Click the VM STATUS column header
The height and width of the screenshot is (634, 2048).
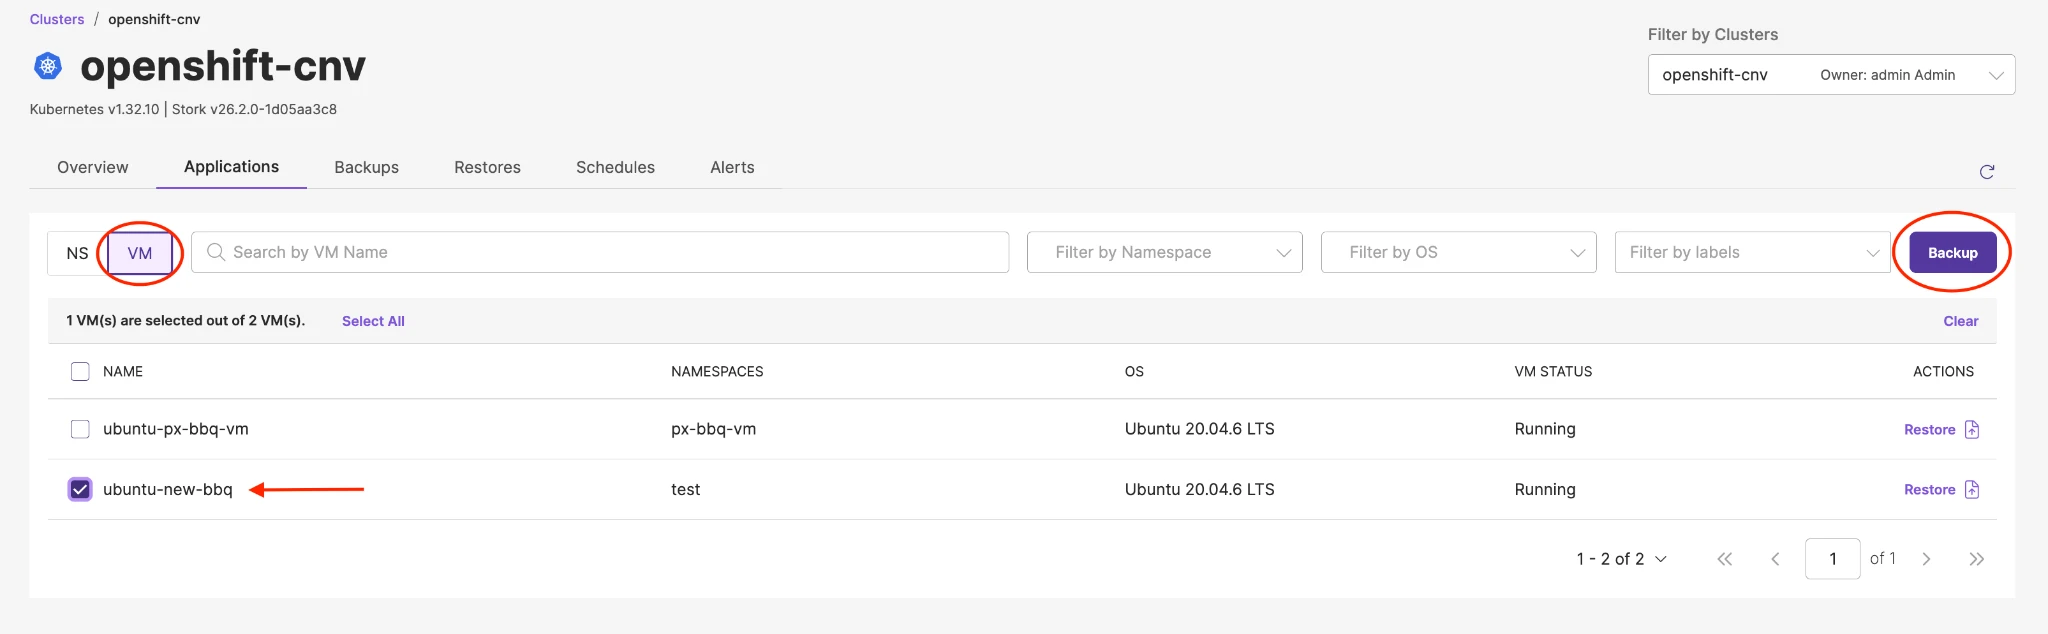(1553, 372)
